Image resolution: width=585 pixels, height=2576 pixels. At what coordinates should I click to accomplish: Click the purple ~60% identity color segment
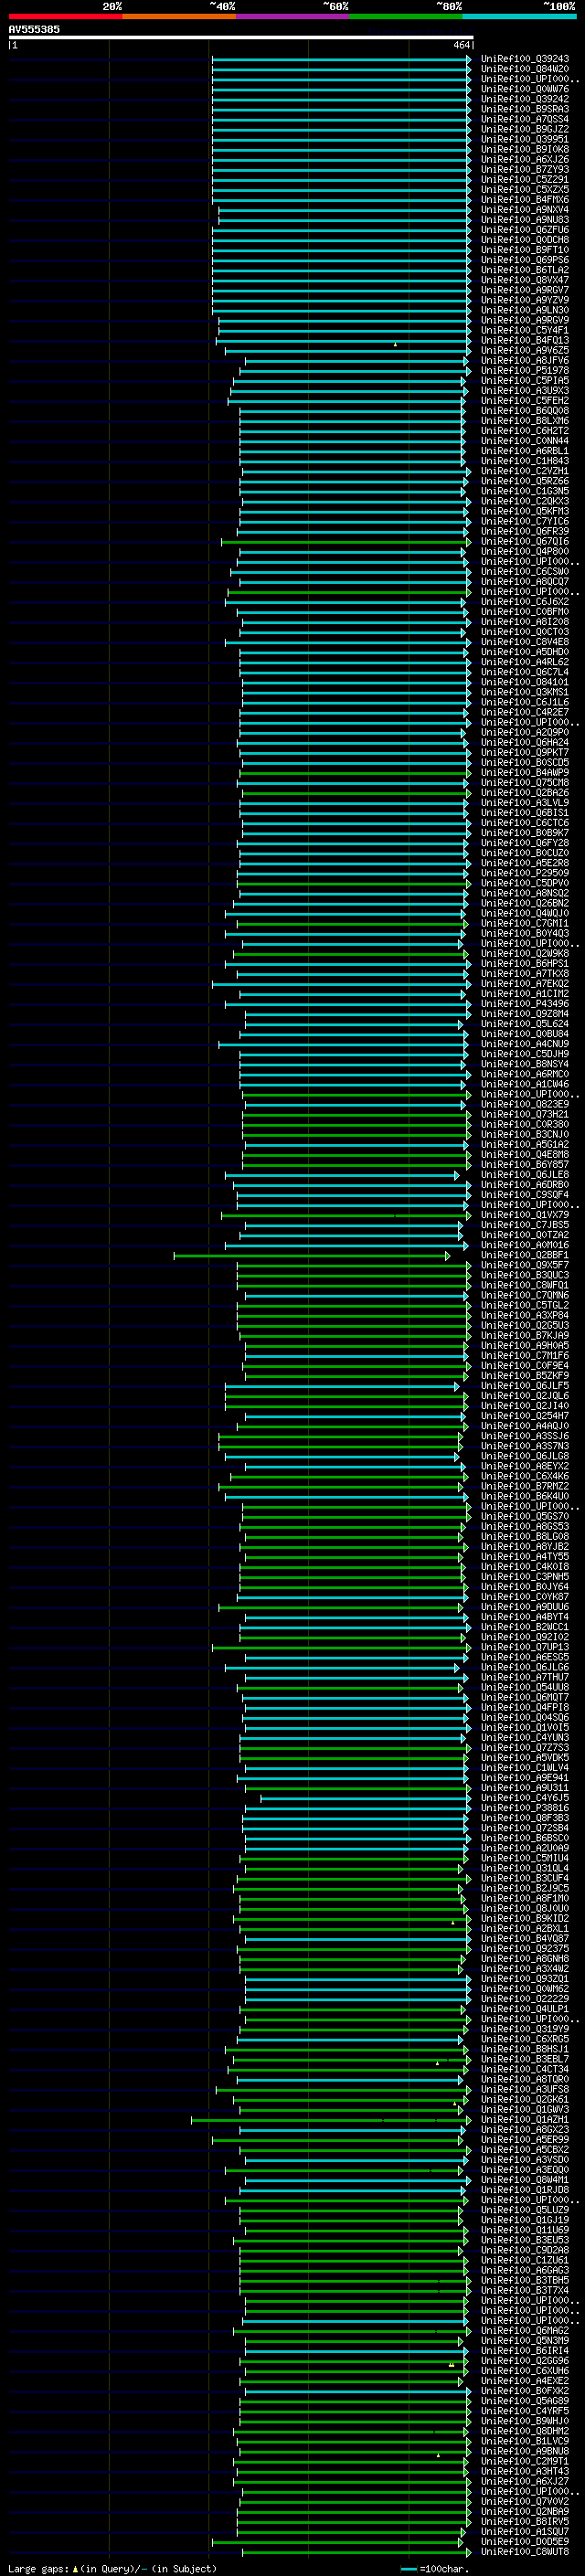click(x=293, y=16)
